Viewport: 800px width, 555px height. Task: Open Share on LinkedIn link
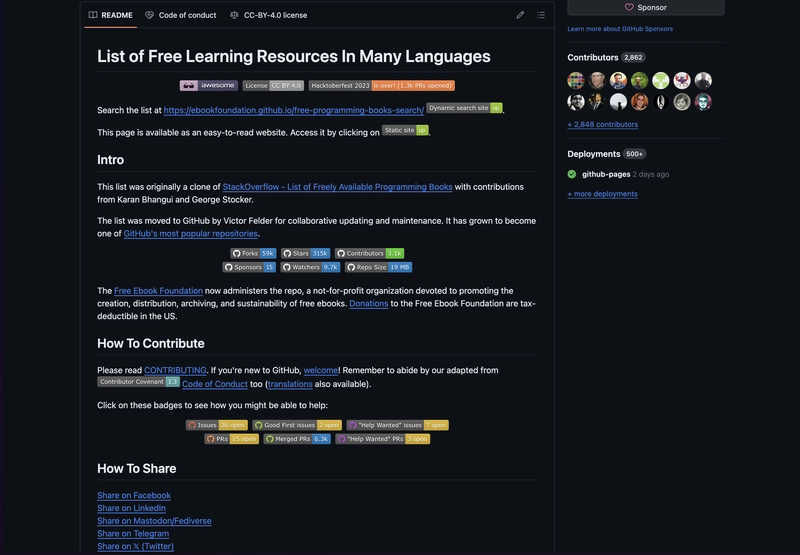131,508
